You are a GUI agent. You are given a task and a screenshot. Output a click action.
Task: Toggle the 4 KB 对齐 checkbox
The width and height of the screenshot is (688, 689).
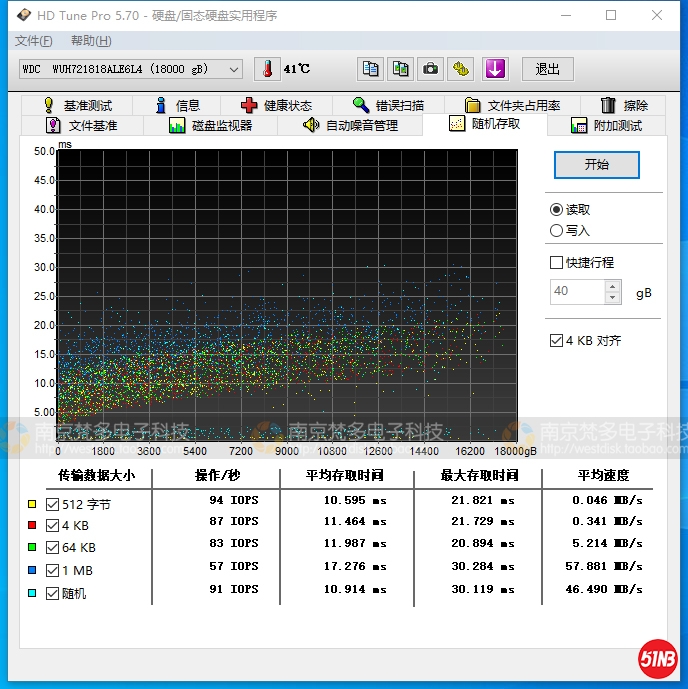[x=557, y=340]
